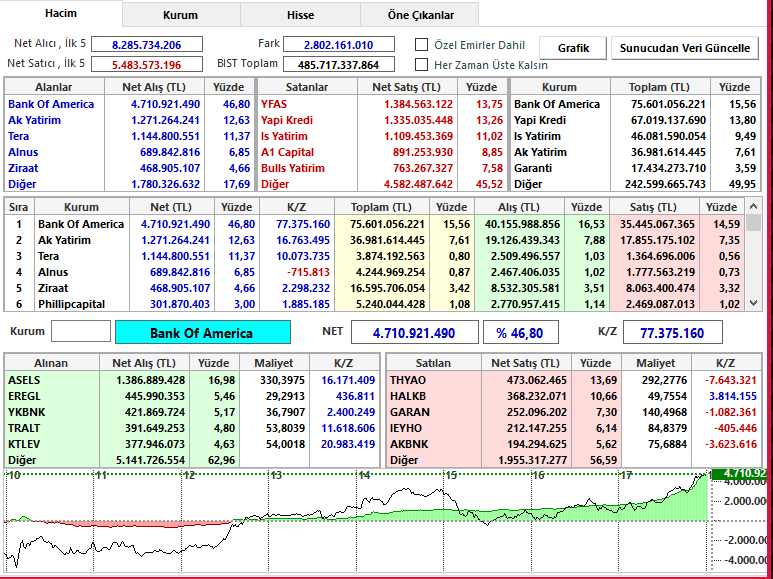Click the Maliyet header in Alınan table

[x=274, y=363]
